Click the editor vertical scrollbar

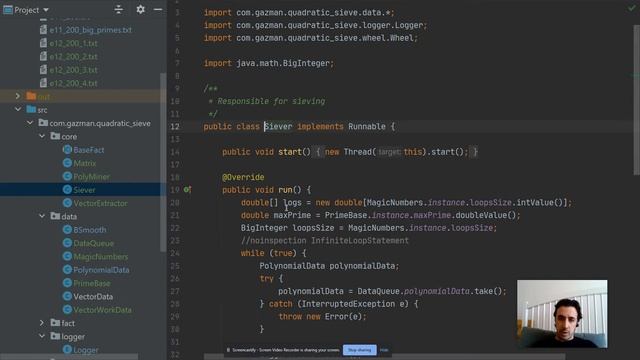click(636, 100)
